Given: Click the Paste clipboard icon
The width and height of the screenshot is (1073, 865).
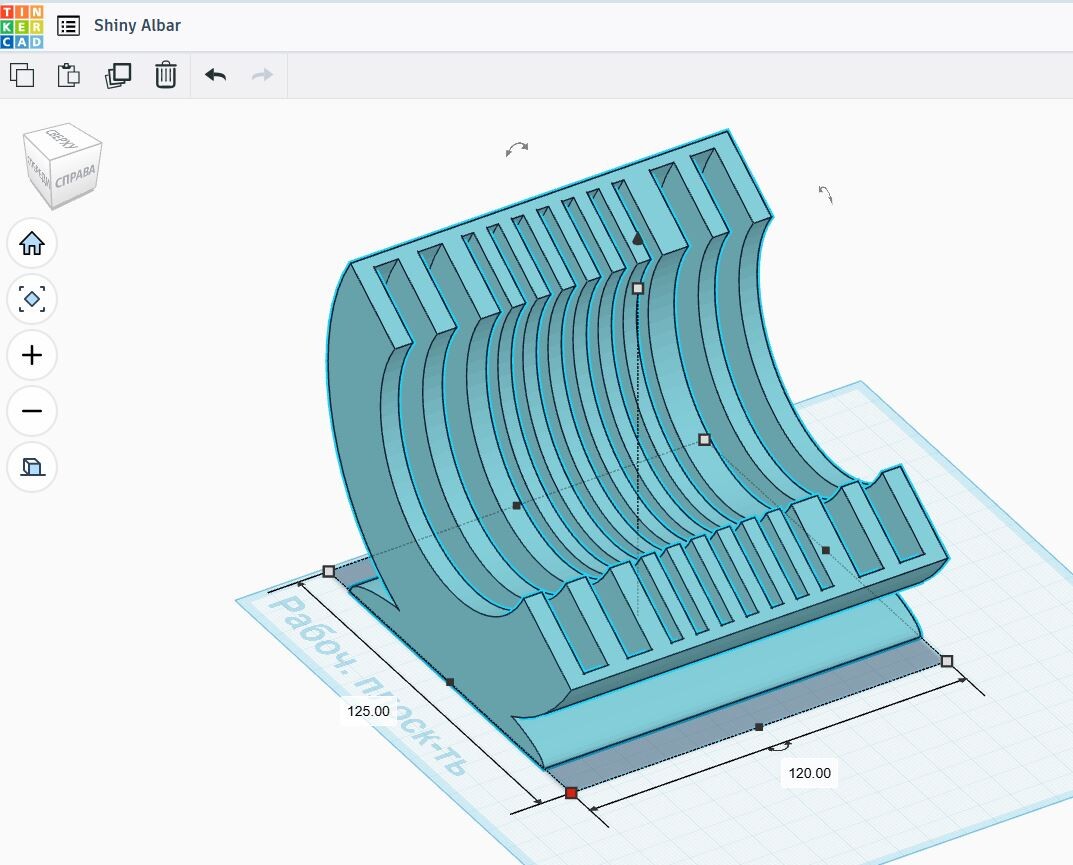Looking at the screenshot, I should pyautogui.click(x=69, y=75).
